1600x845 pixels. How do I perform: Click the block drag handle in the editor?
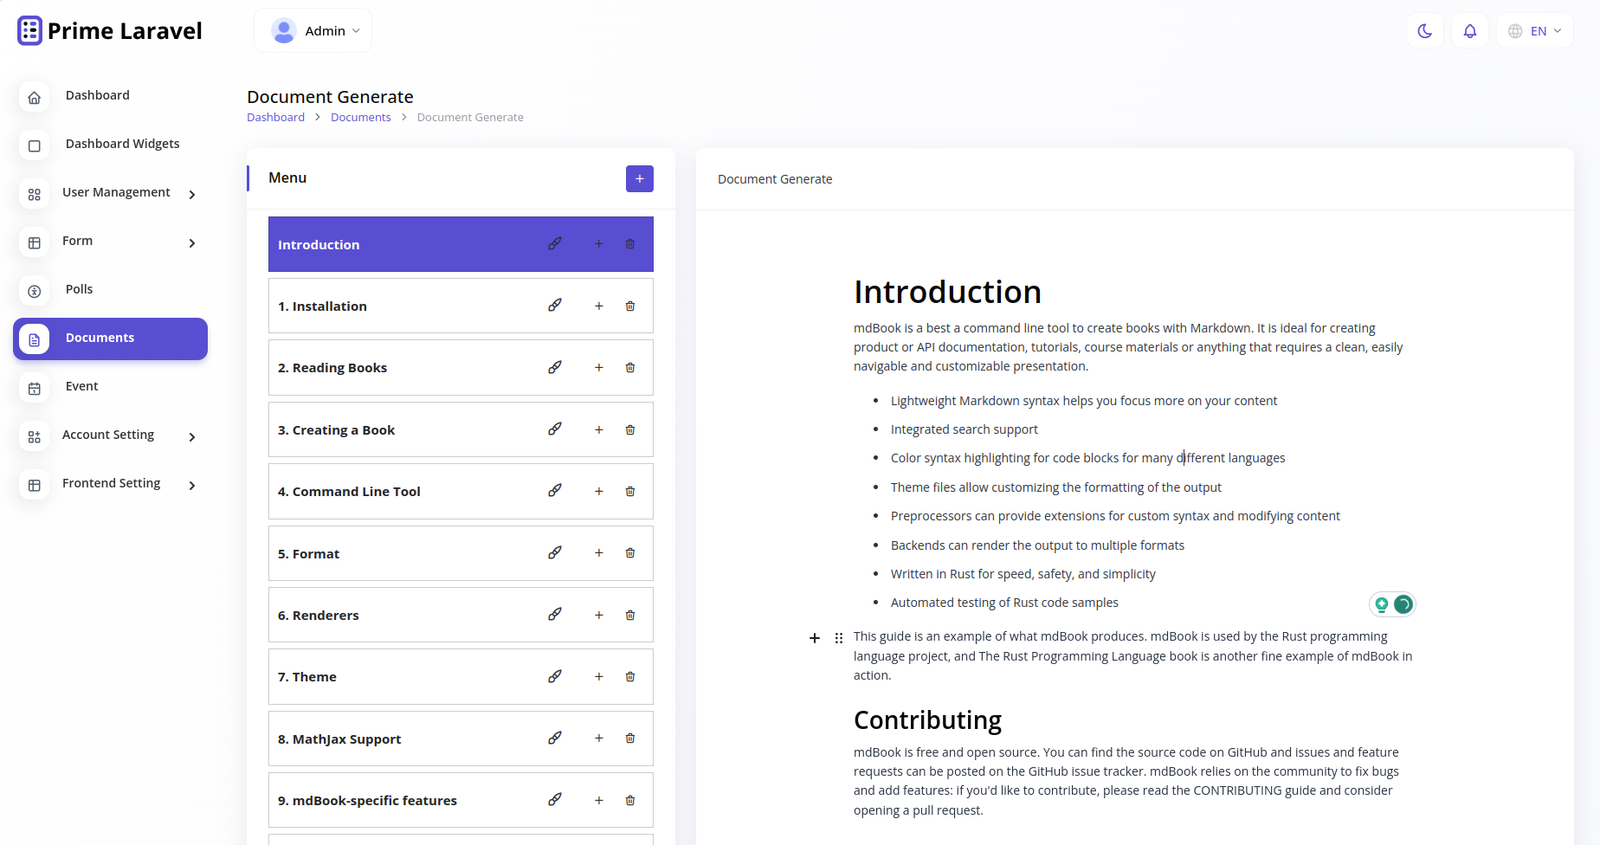pyautogui.click(x=839, y=638)
